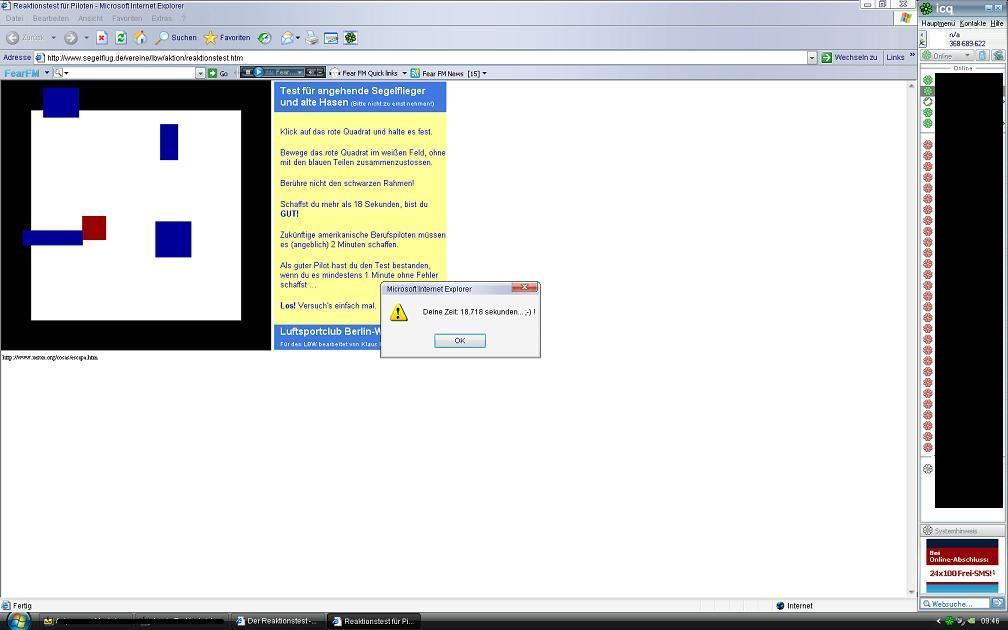
Task: Click the ICQ web search go button
Action: click(x=998, y=604)
